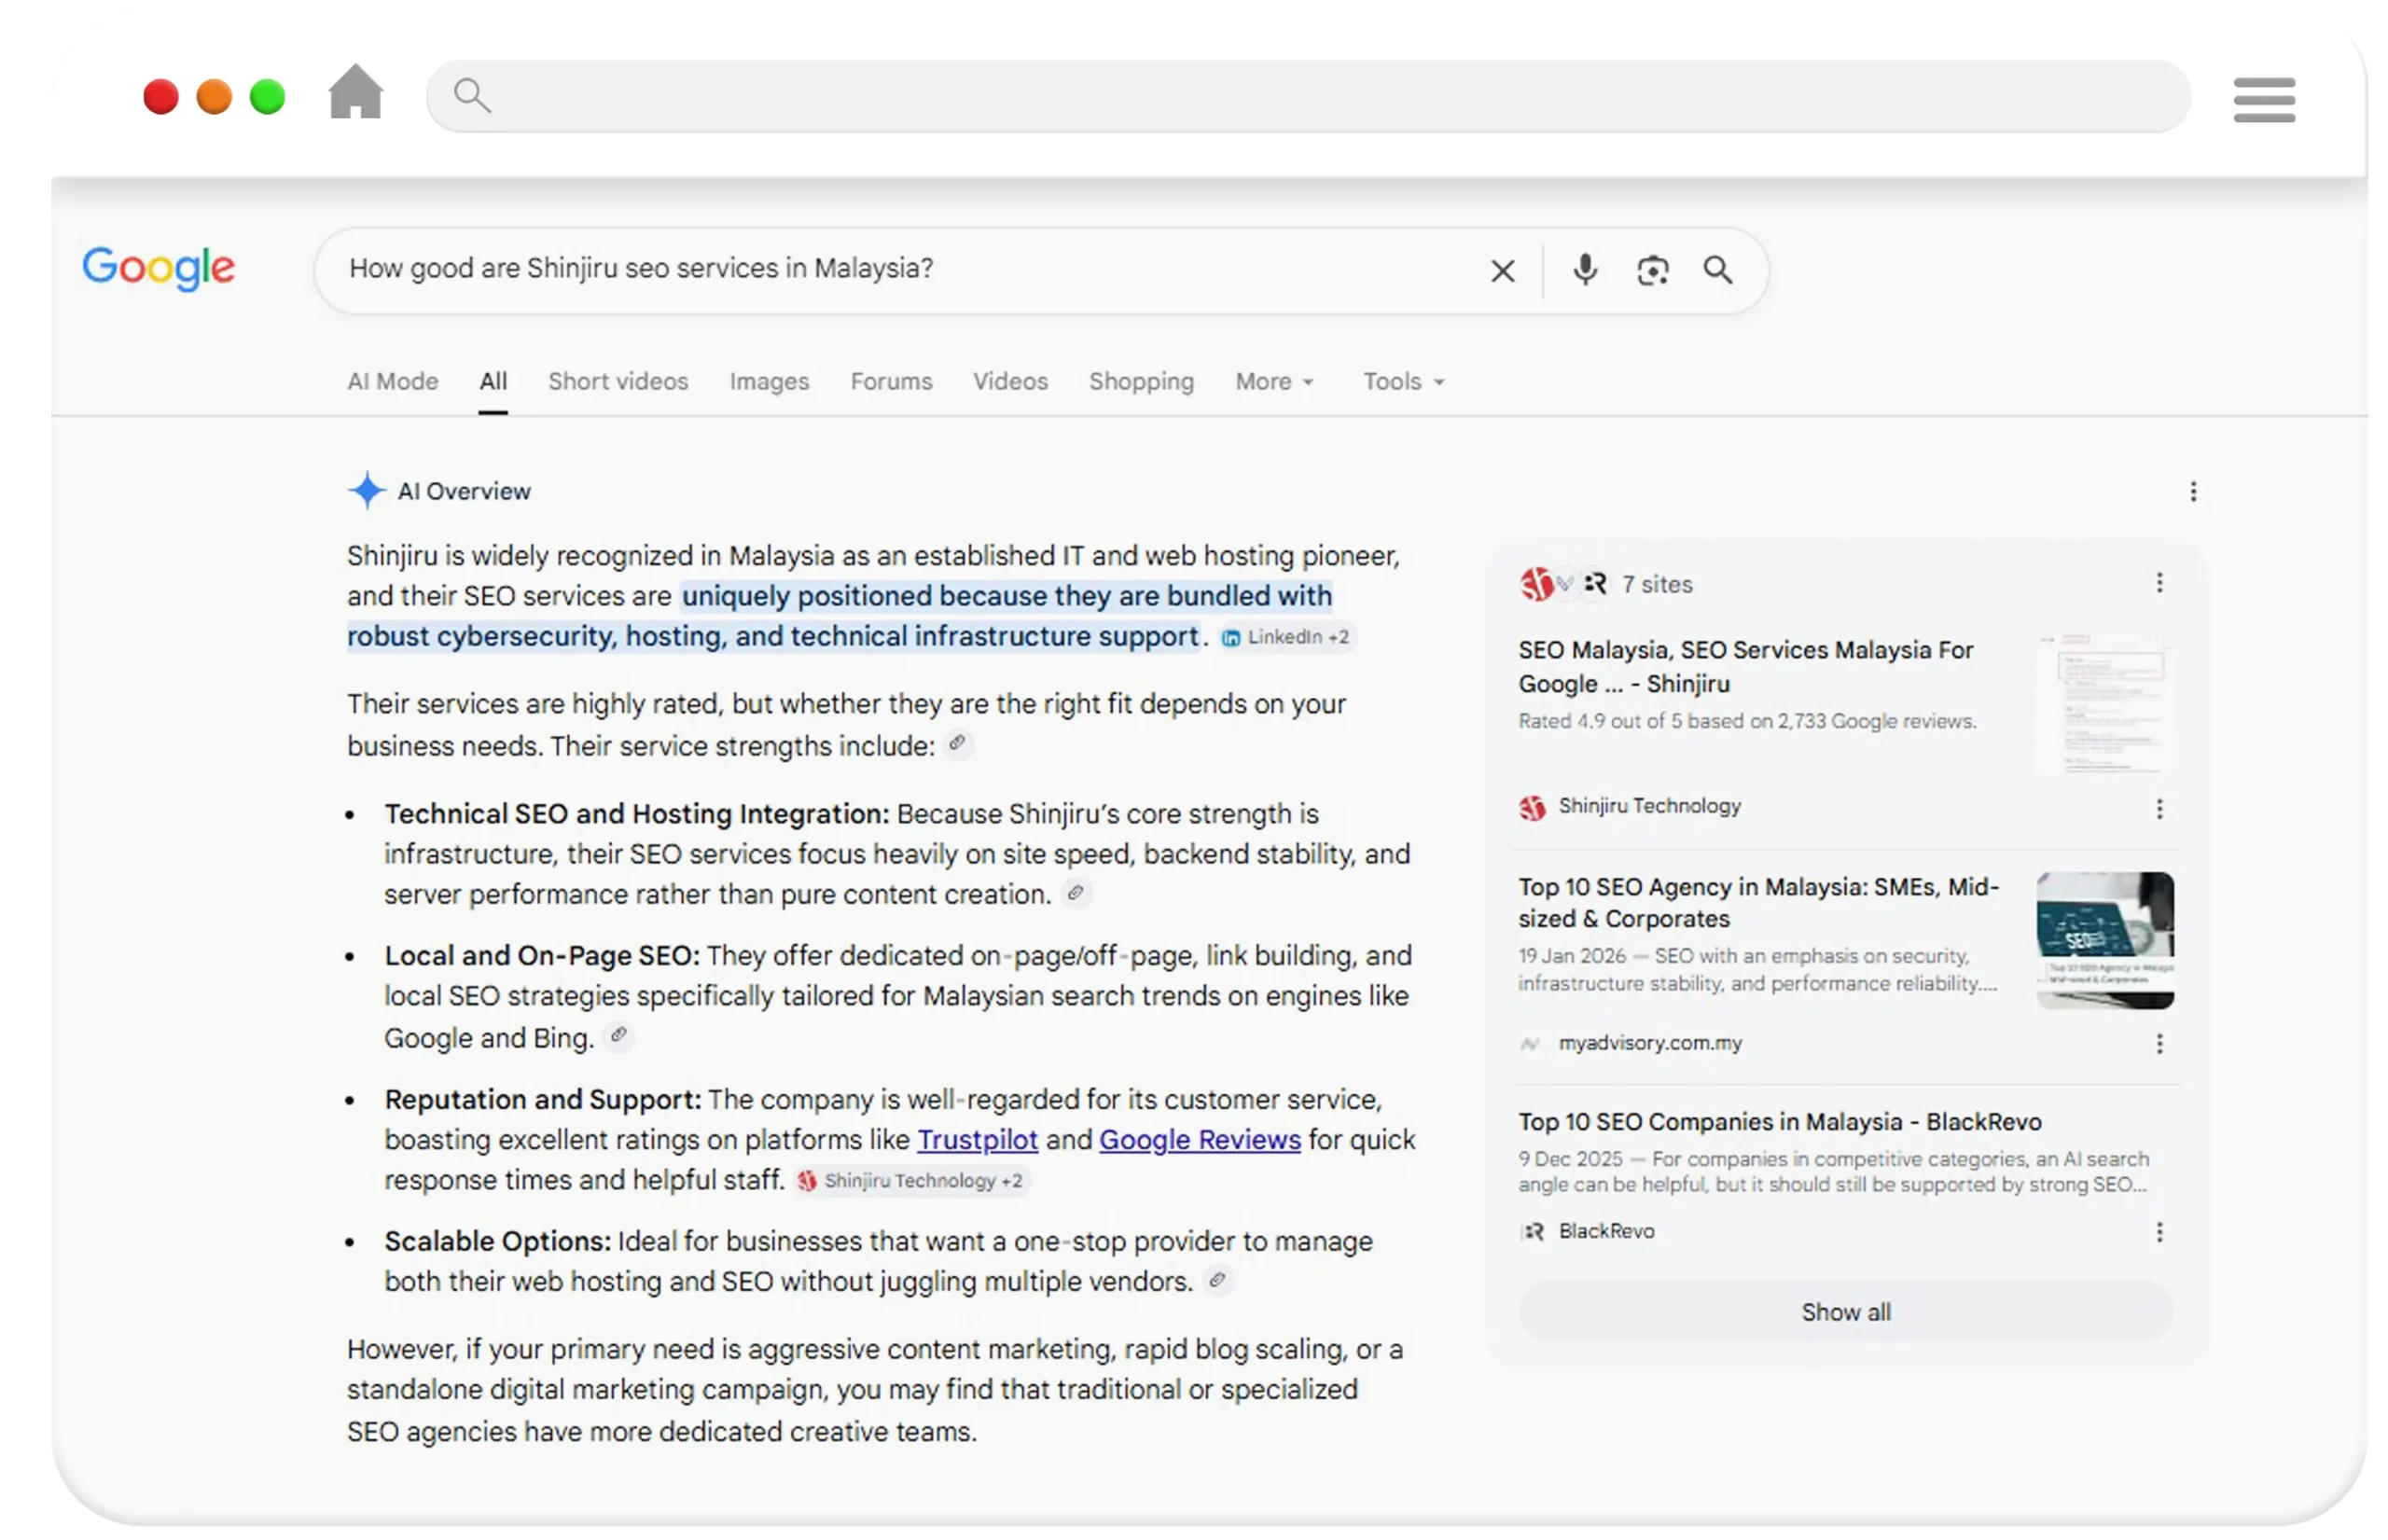This screenshot has width=2388, height=1540.
Task: Open the Shopping tab
Action: coord(1141,381)
